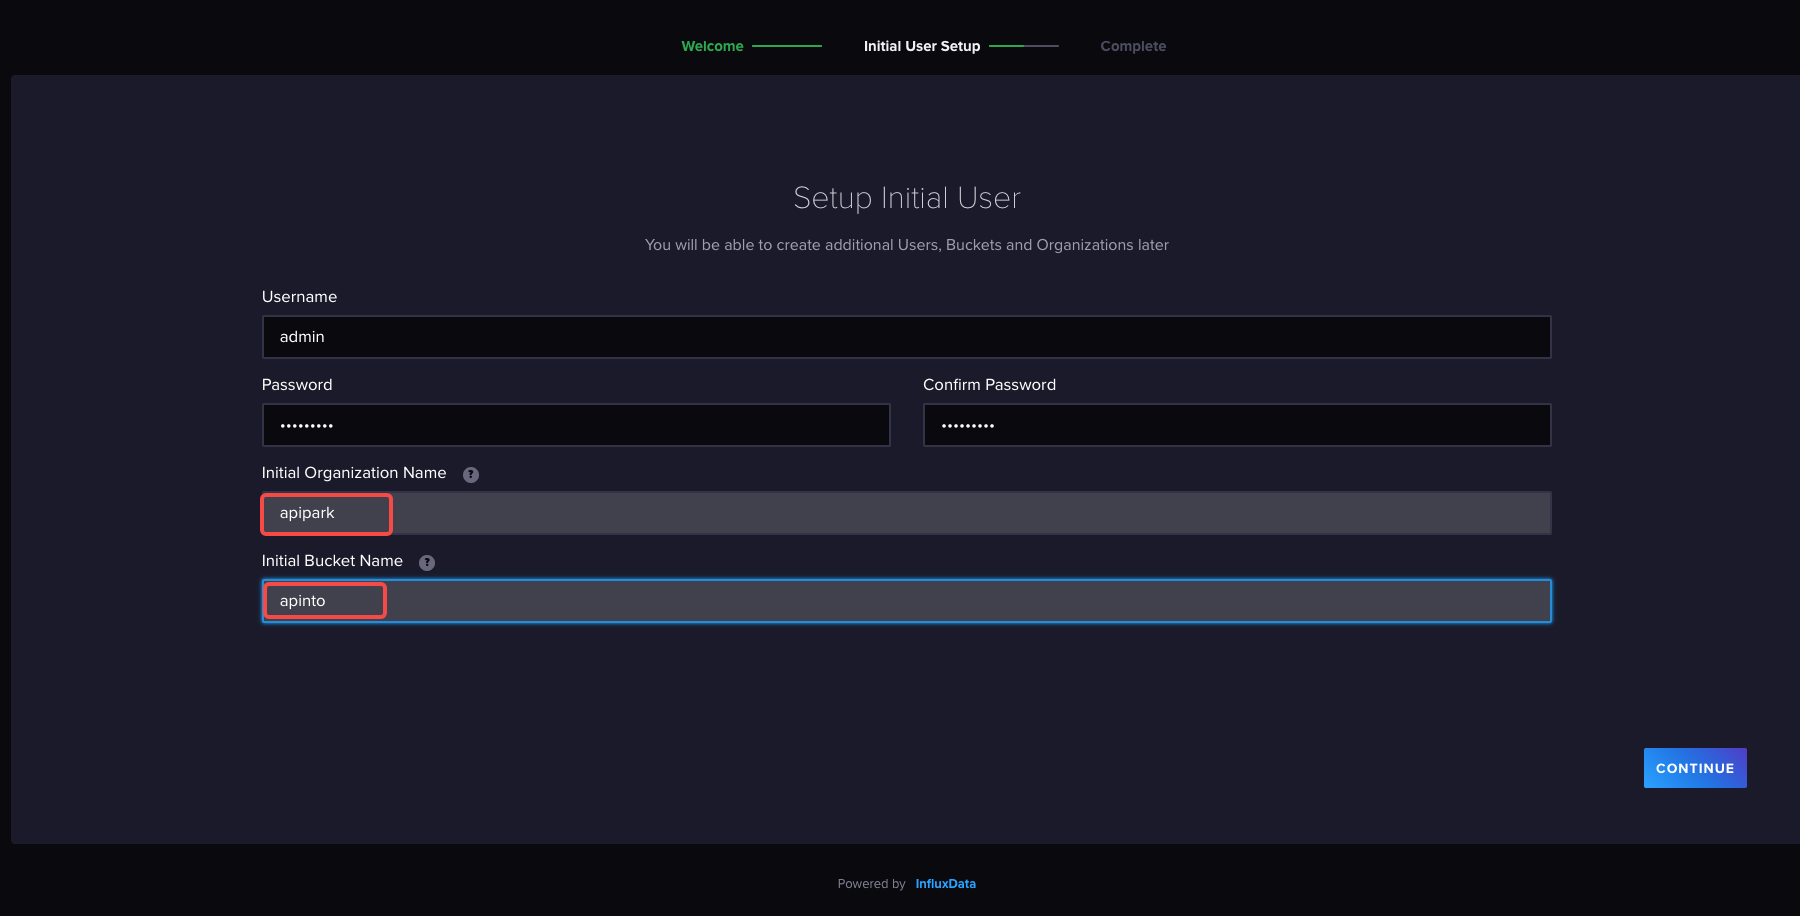Focus the Username field containing admin
Viewport: 1800px width, 916px height.
[x=906, y=337]
